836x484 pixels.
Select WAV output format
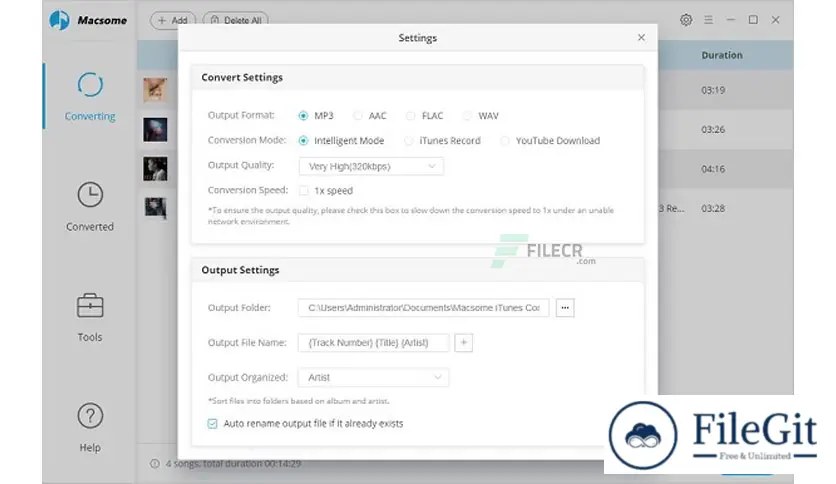(467, 116)
